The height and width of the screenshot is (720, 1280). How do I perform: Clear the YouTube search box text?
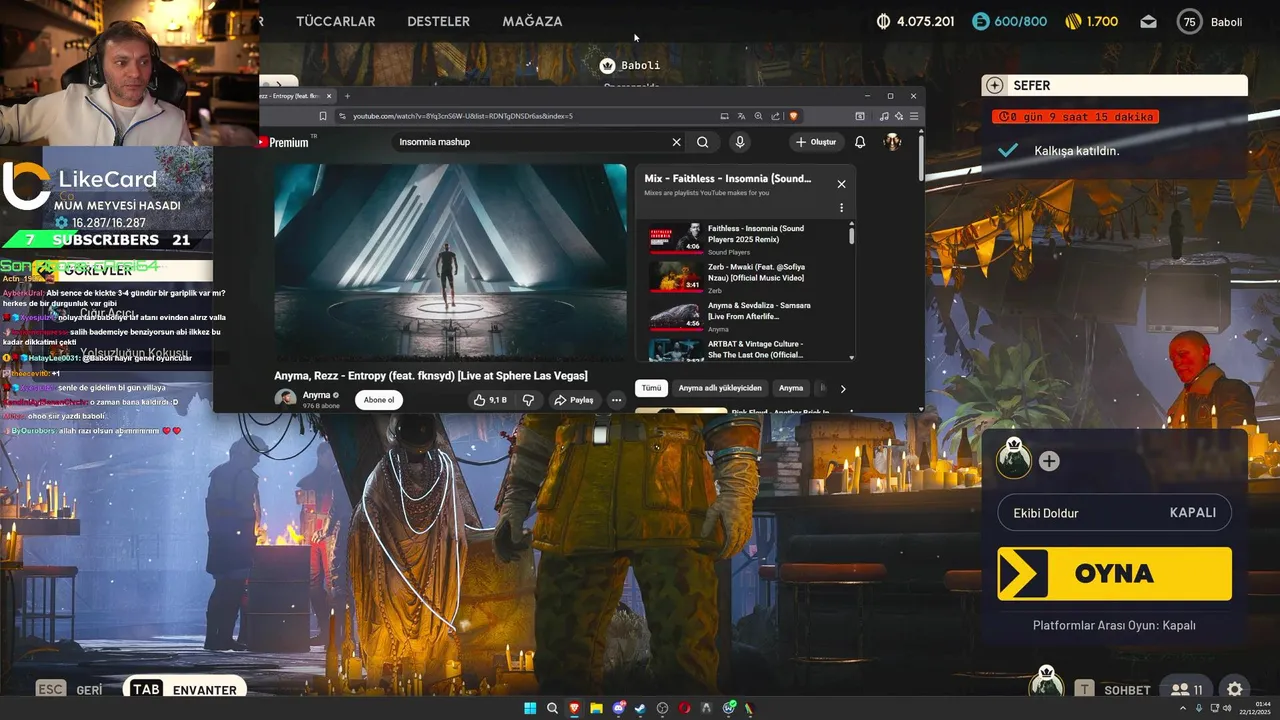pyautogui.click(x=676, y=142)
